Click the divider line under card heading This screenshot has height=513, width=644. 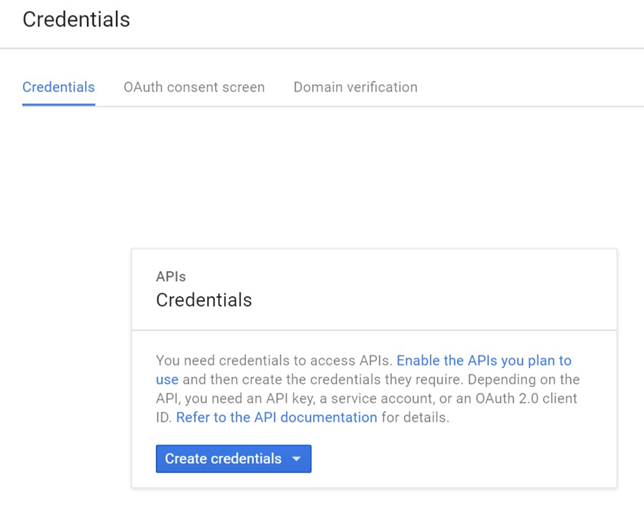coord(373,330)
